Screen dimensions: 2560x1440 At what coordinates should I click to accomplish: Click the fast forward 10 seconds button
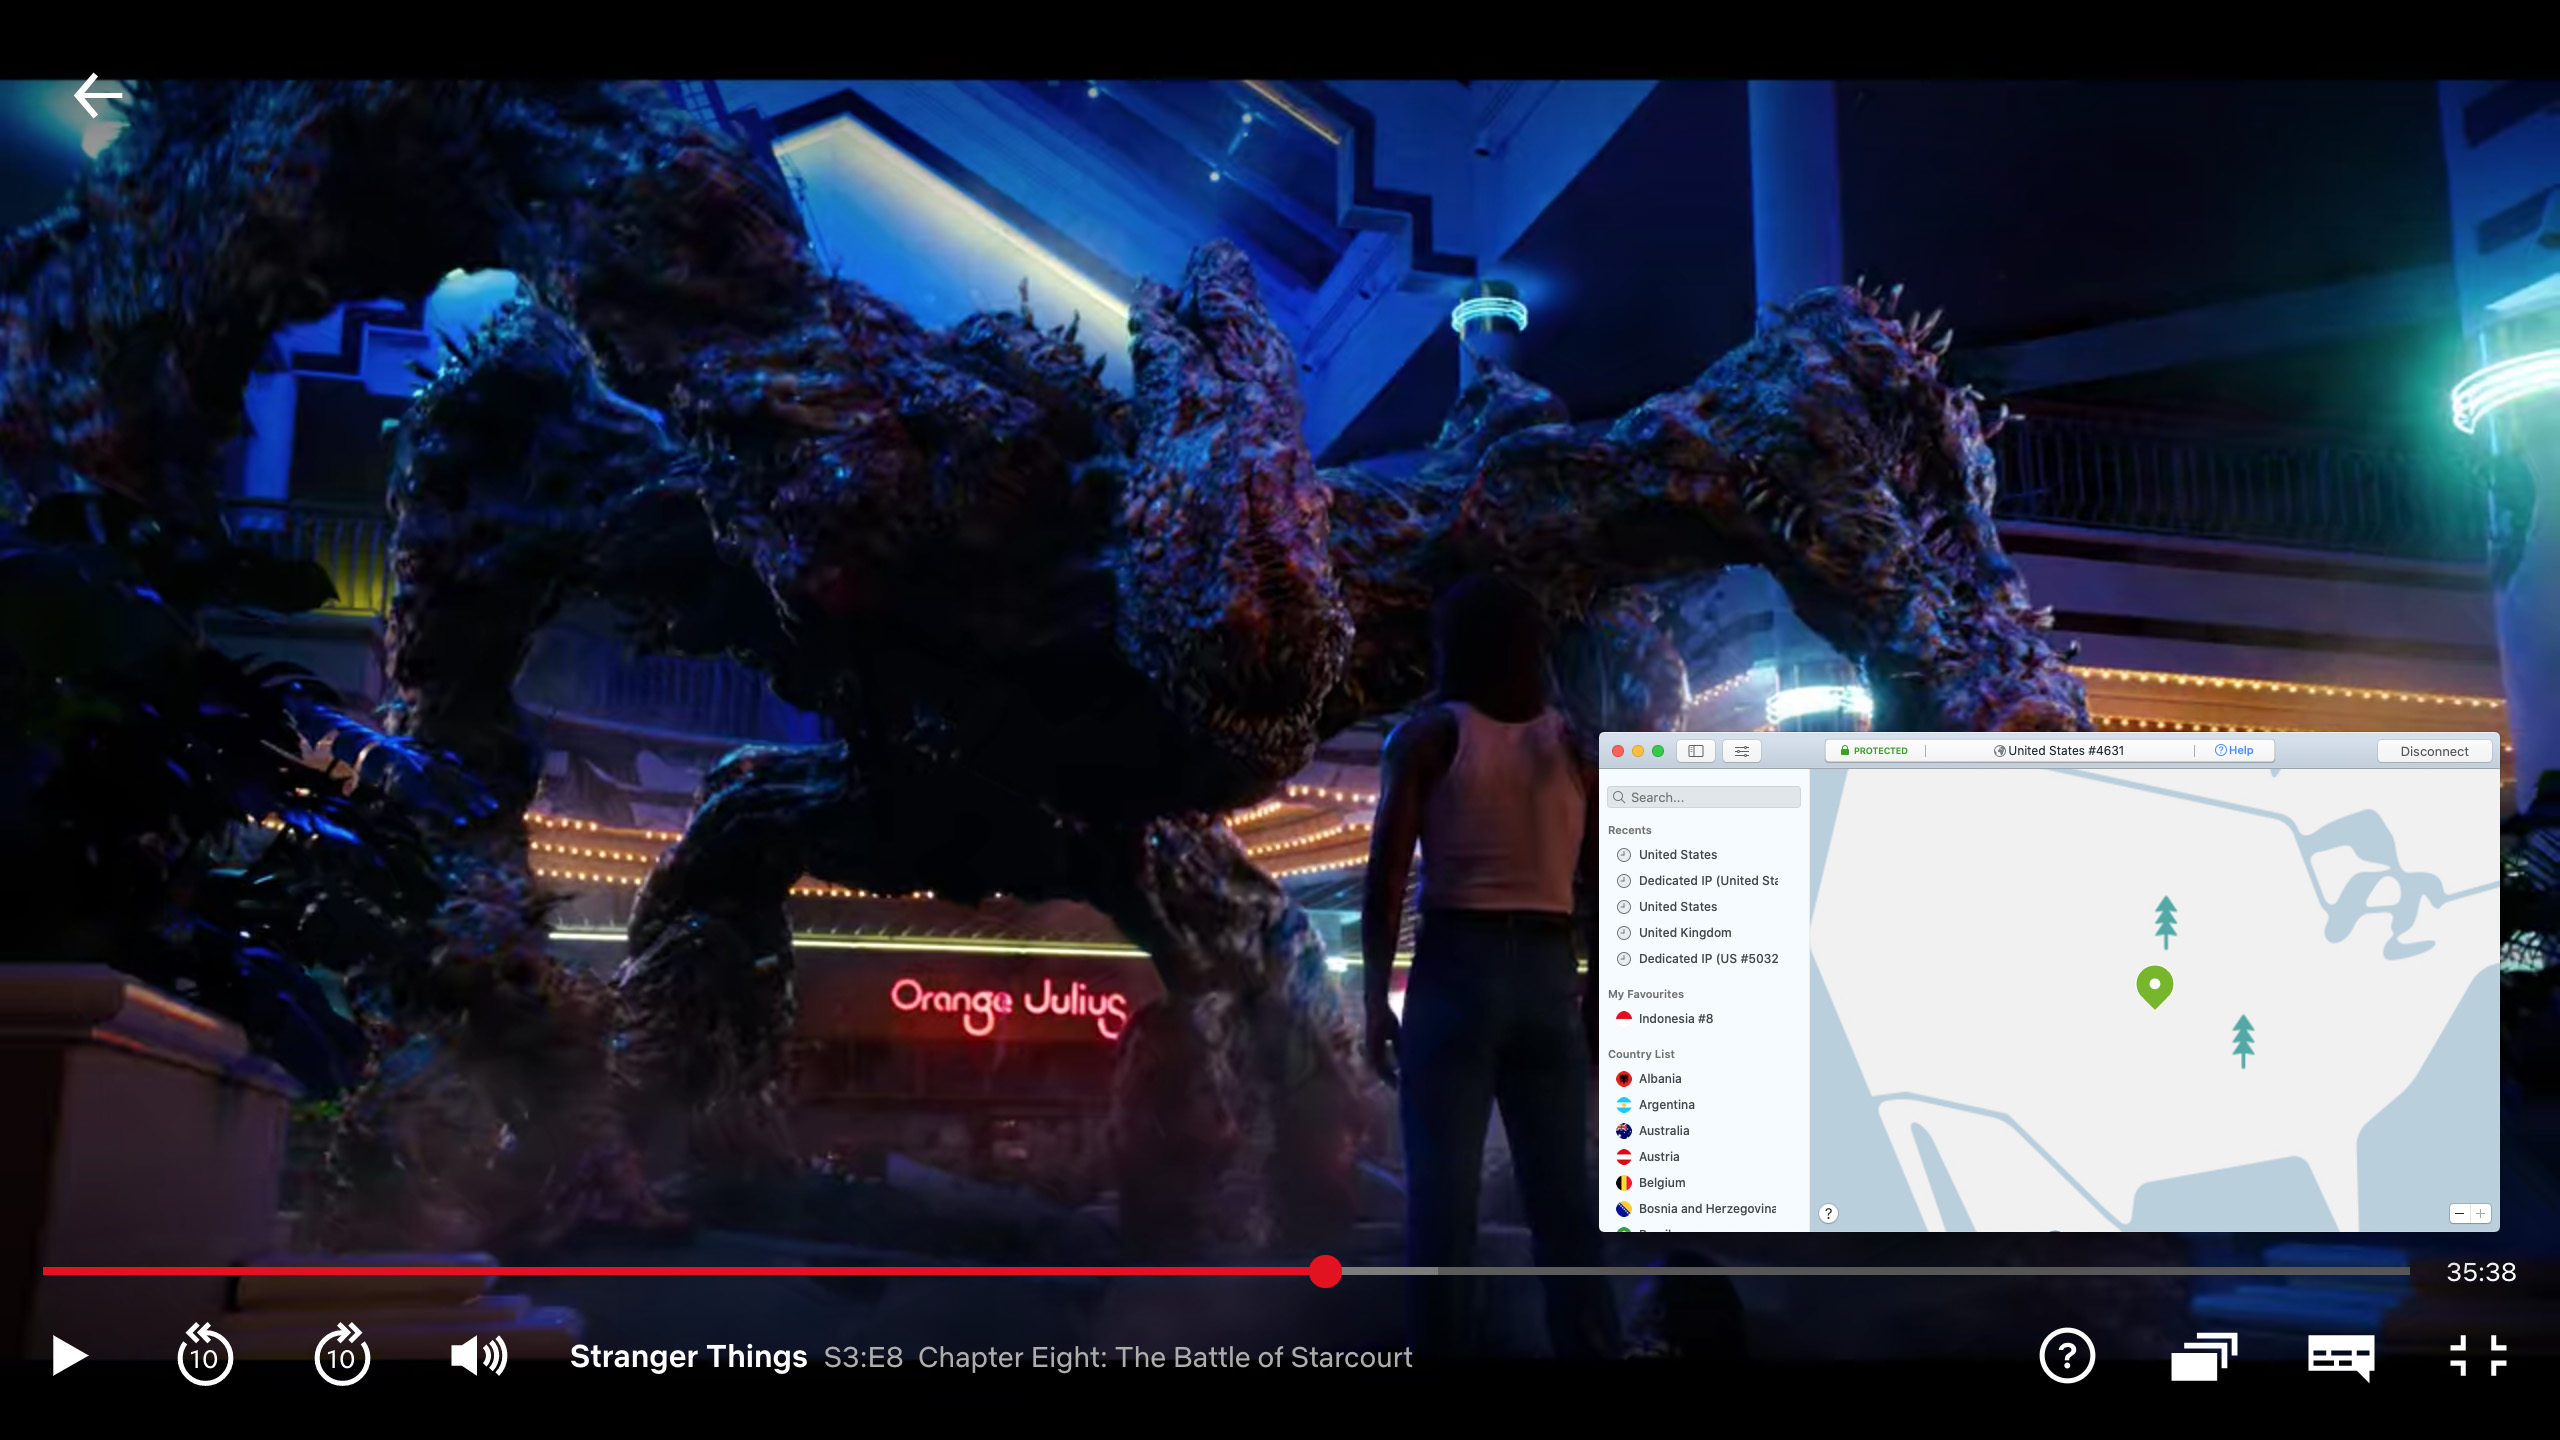[x=343, y=1356]
